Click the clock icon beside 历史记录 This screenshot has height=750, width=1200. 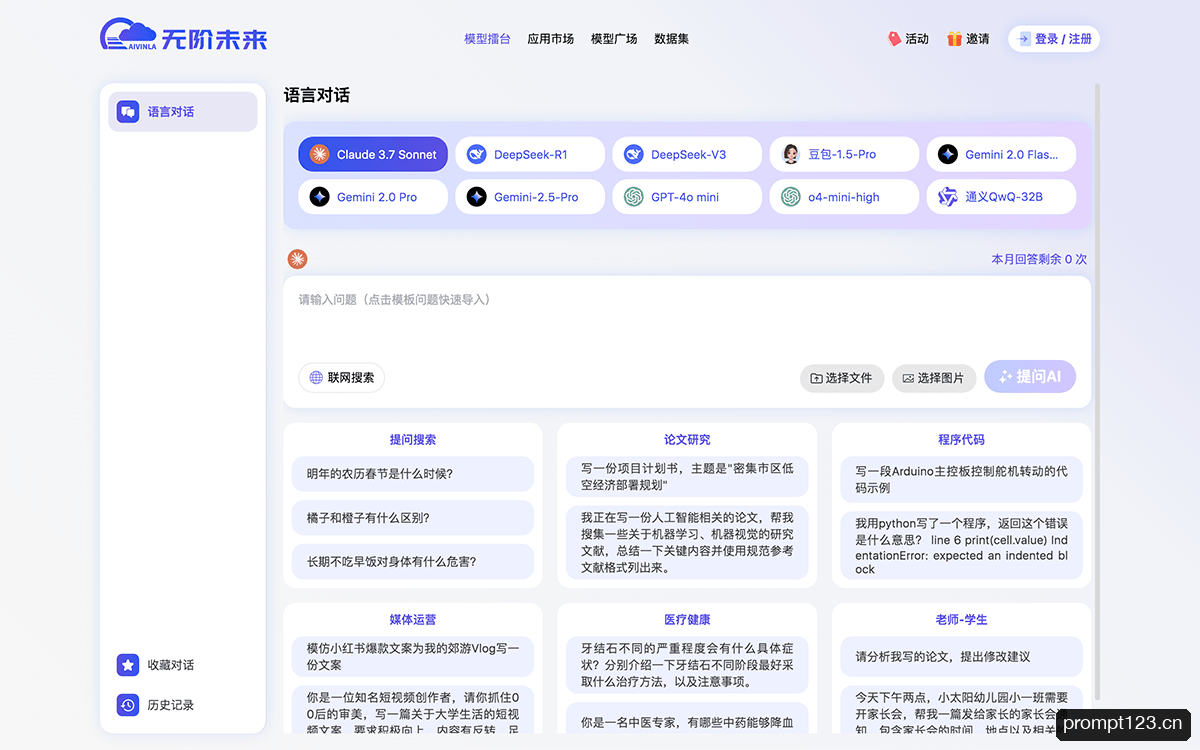pos(128,705)
